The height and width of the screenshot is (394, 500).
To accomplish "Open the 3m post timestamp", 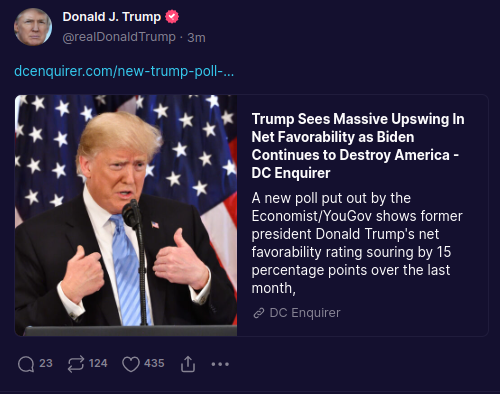I will [x=196, y=38].
